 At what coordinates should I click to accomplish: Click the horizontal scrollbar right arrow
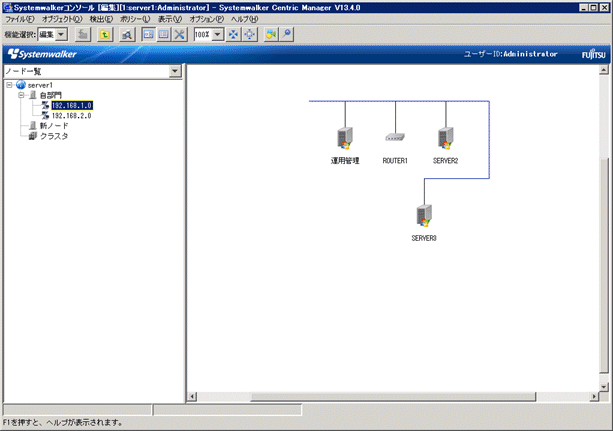pyautogui.click(x=594, y=397)
